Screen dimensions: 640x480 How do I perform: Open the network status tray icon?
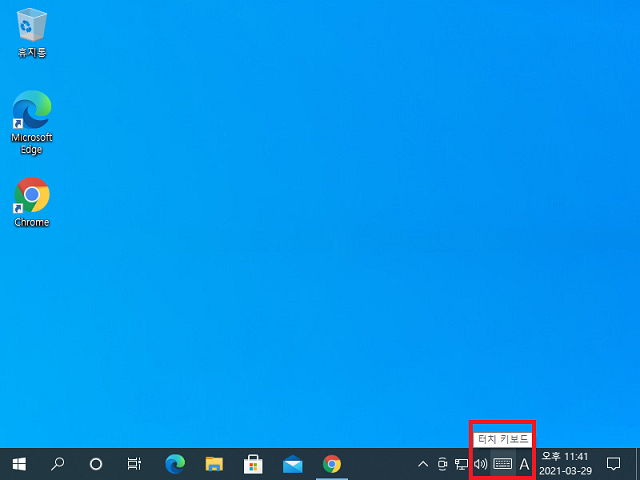click(x=462, y=464)
